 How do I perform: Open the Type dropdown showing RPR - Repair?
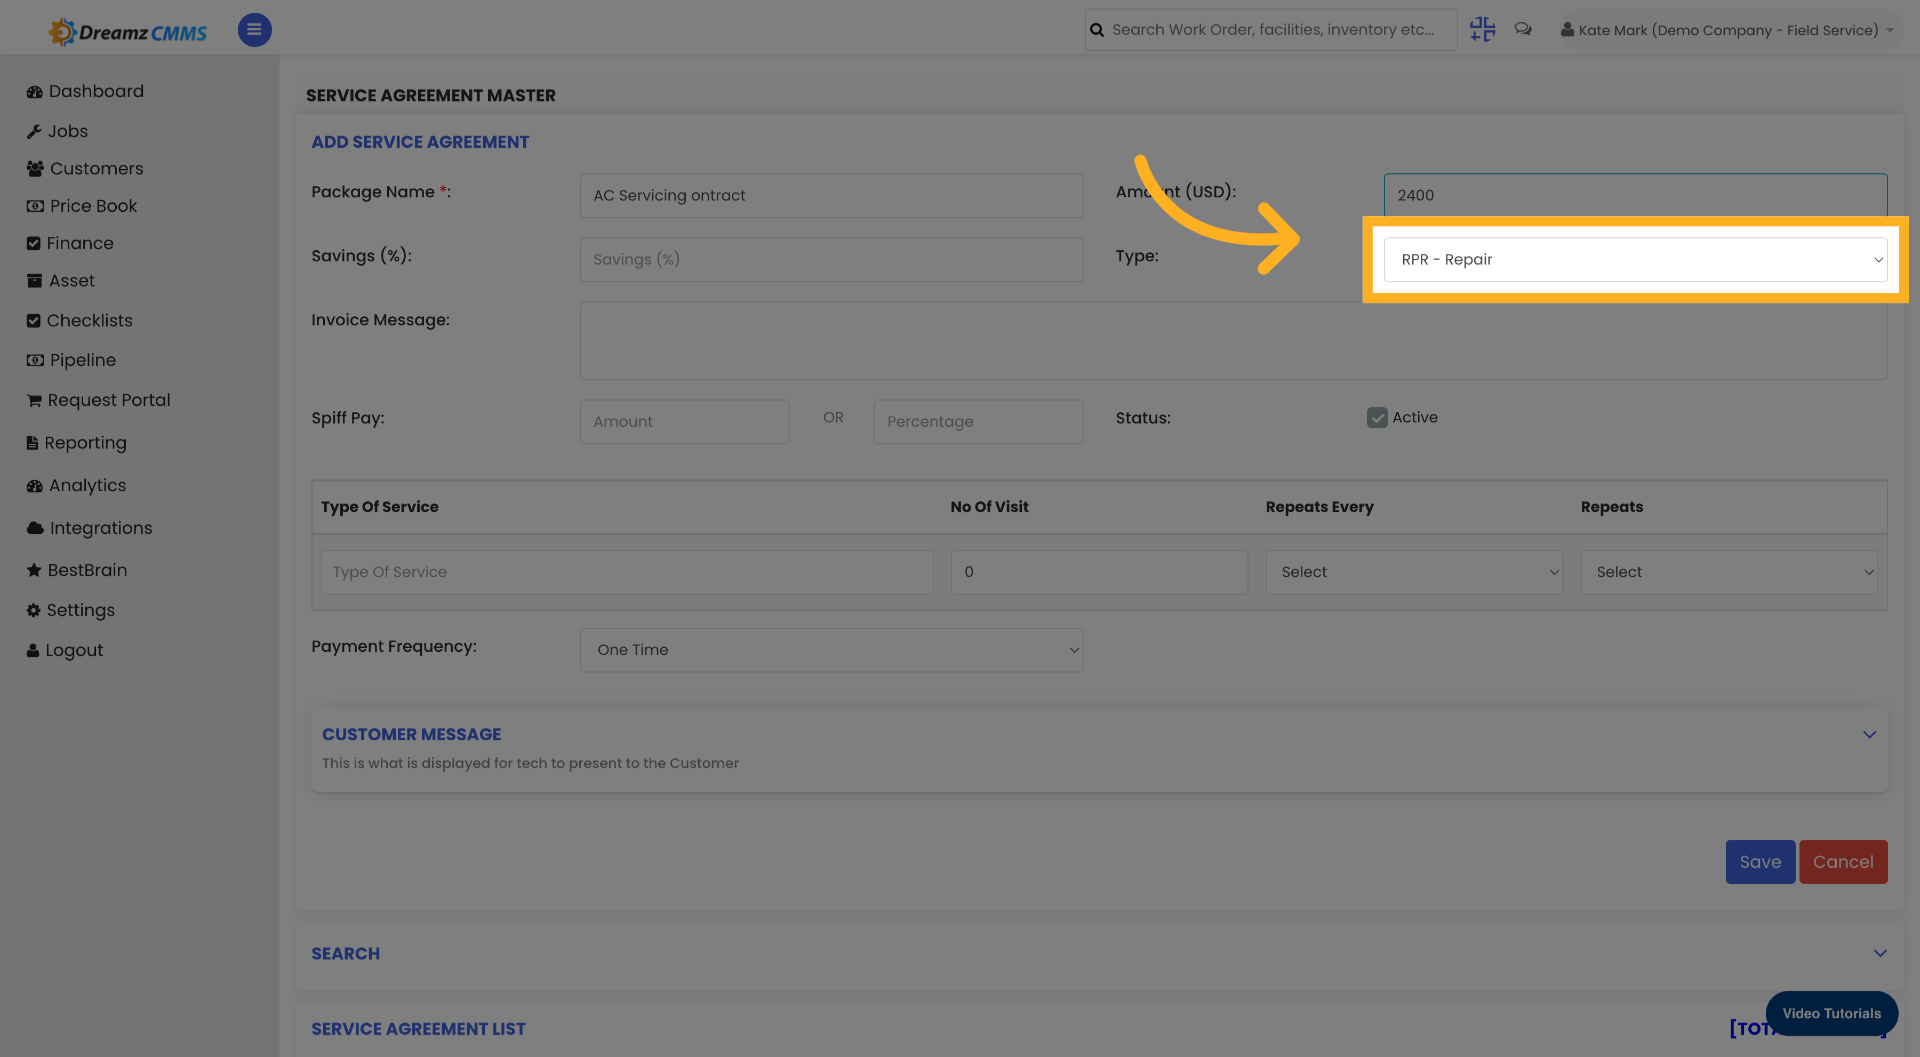(x=1635, y=259)
